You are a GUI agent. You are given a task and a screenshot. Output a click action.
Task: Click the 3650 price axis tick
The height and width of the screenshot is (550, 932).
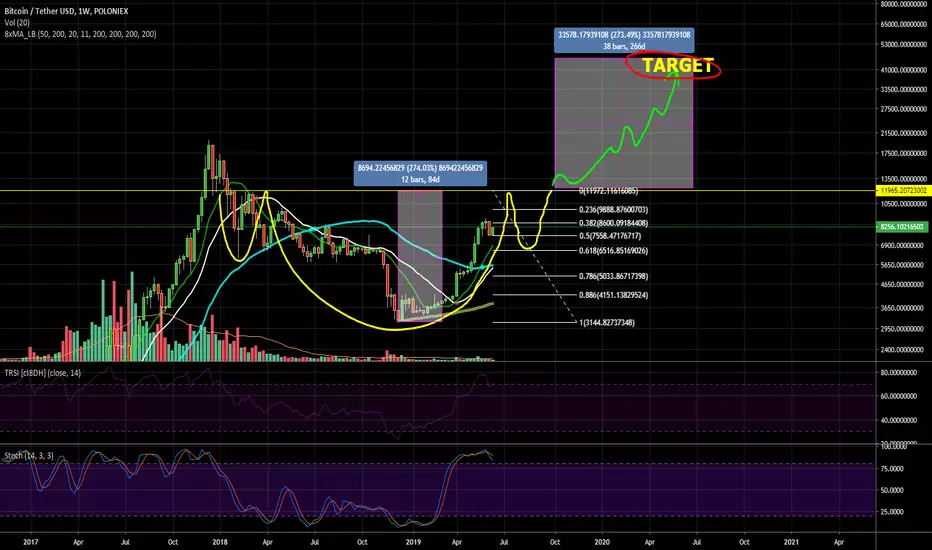tap(903, 308)
